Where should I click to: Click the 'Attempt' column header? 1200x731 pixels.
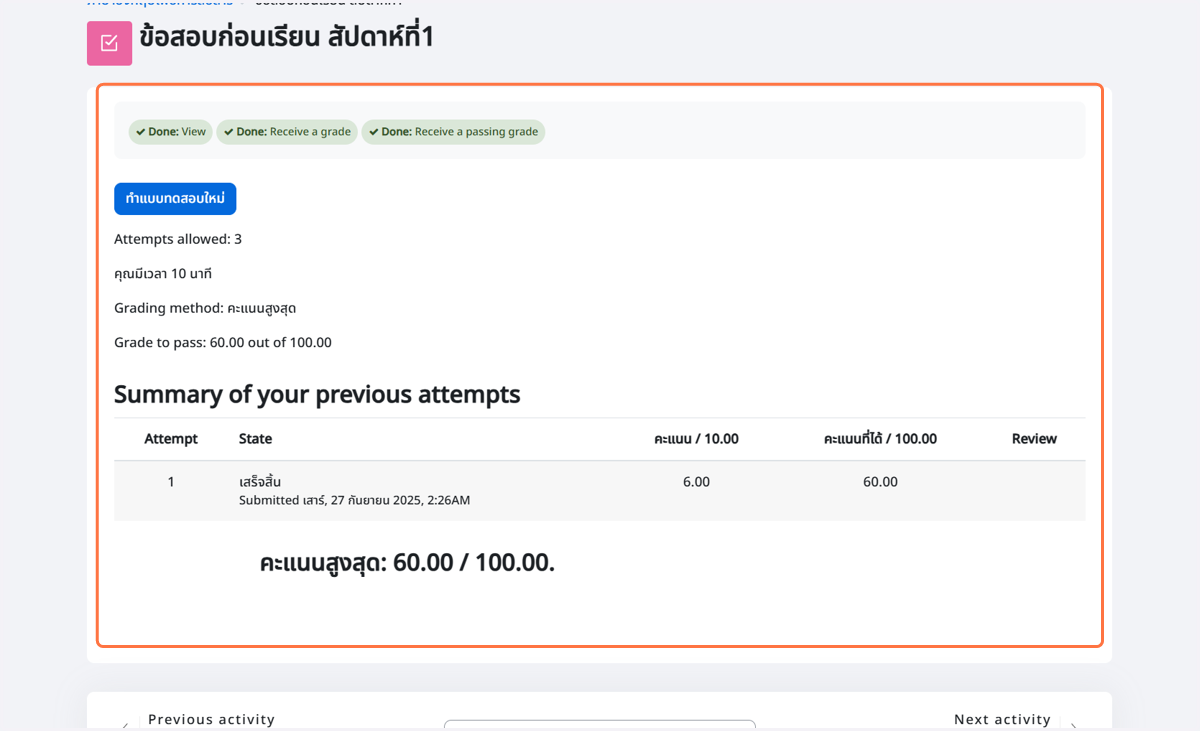coord(171,439)
